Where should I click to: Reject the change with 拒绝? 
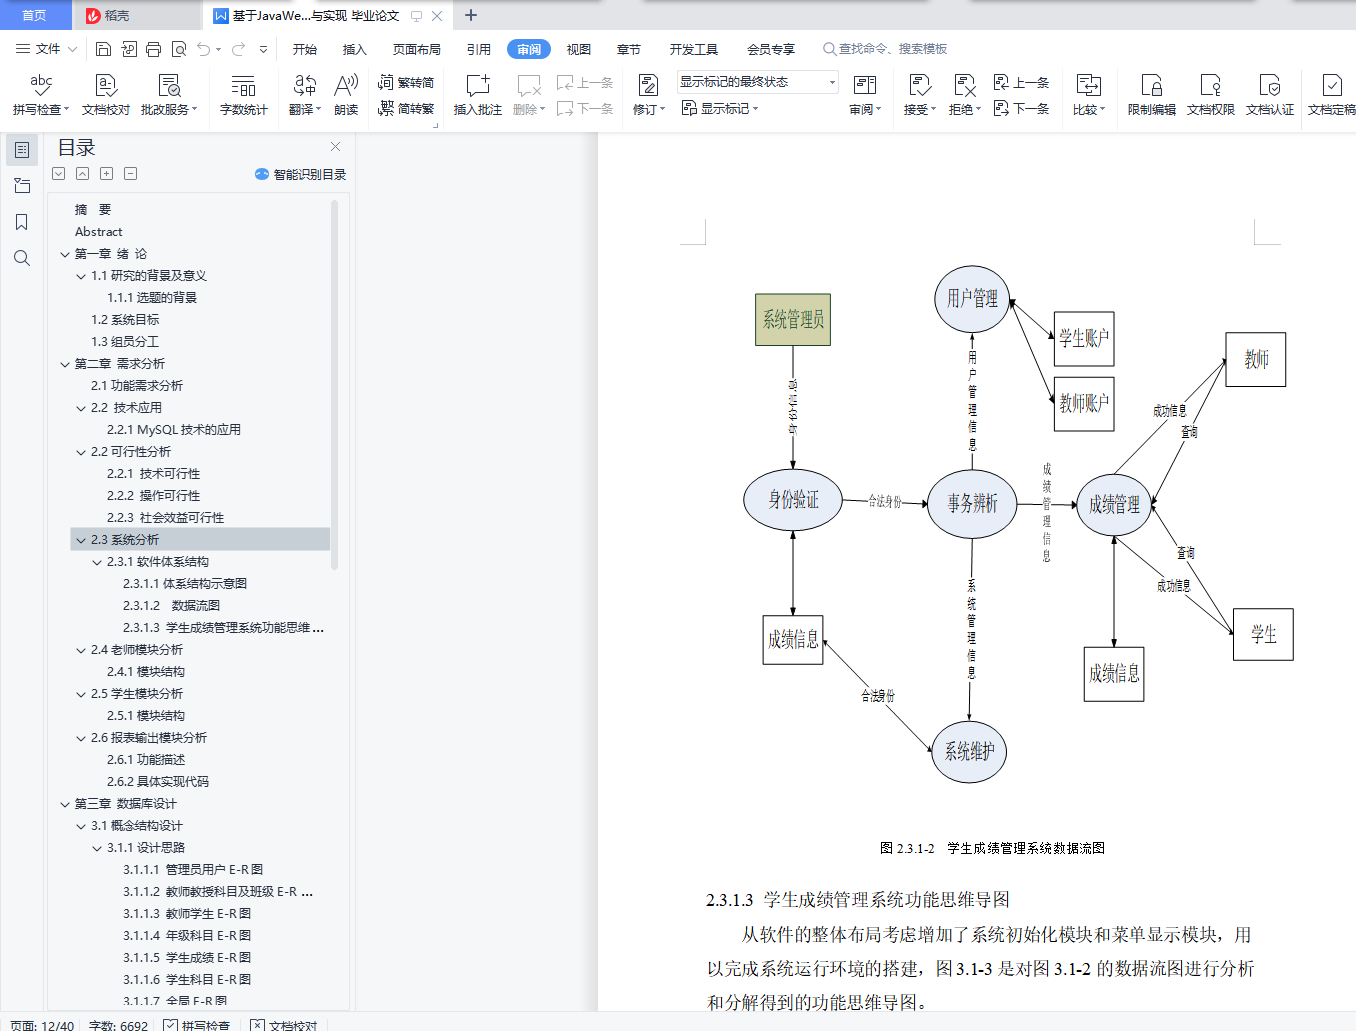pyautogui.click(x=965, y=95)
